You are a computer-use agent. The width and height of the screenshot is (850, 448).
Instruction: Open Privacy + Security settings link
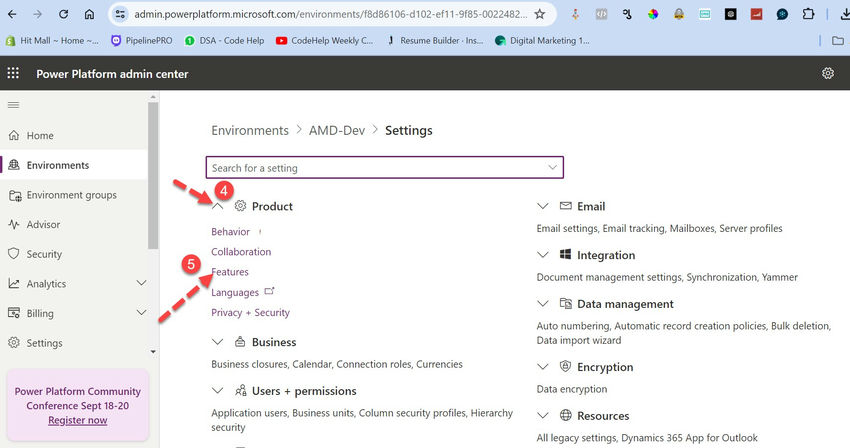(x=250, y=312)
